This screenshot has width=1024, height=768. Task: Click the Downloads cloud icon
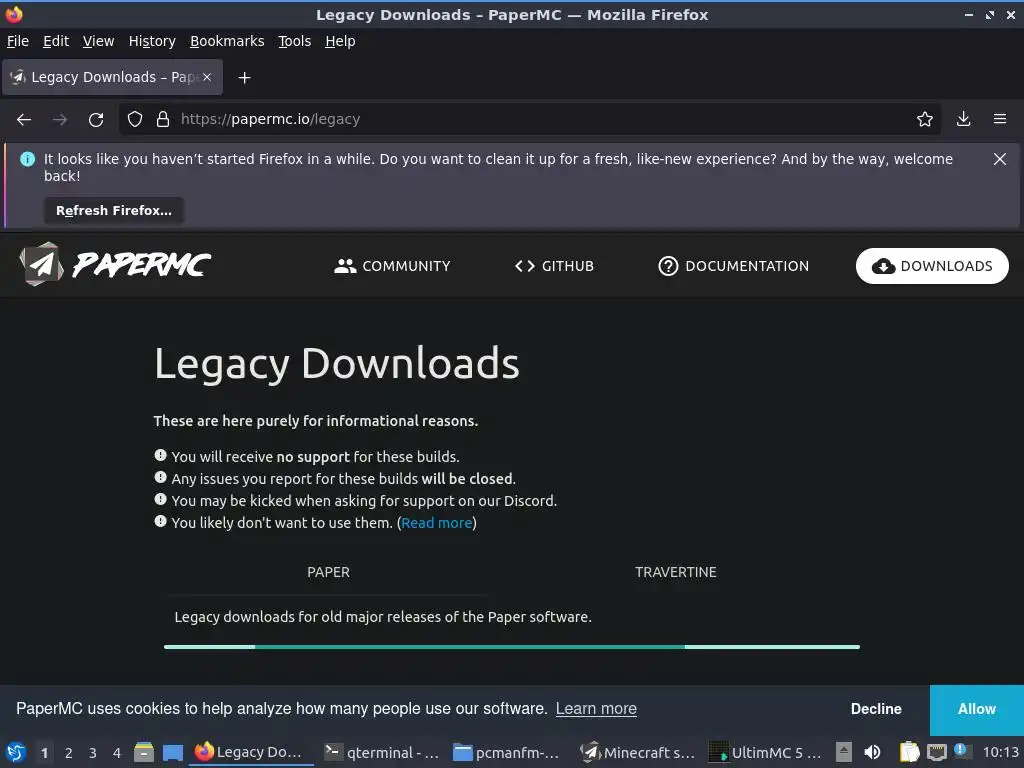(x=883, y=266)
